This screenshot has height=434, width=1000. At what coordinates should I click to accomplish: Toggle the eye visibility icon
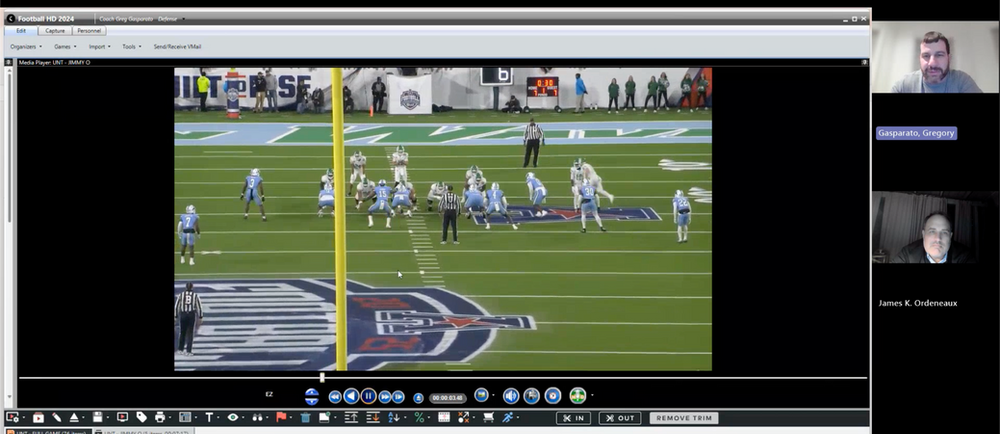tap(233, 417)
